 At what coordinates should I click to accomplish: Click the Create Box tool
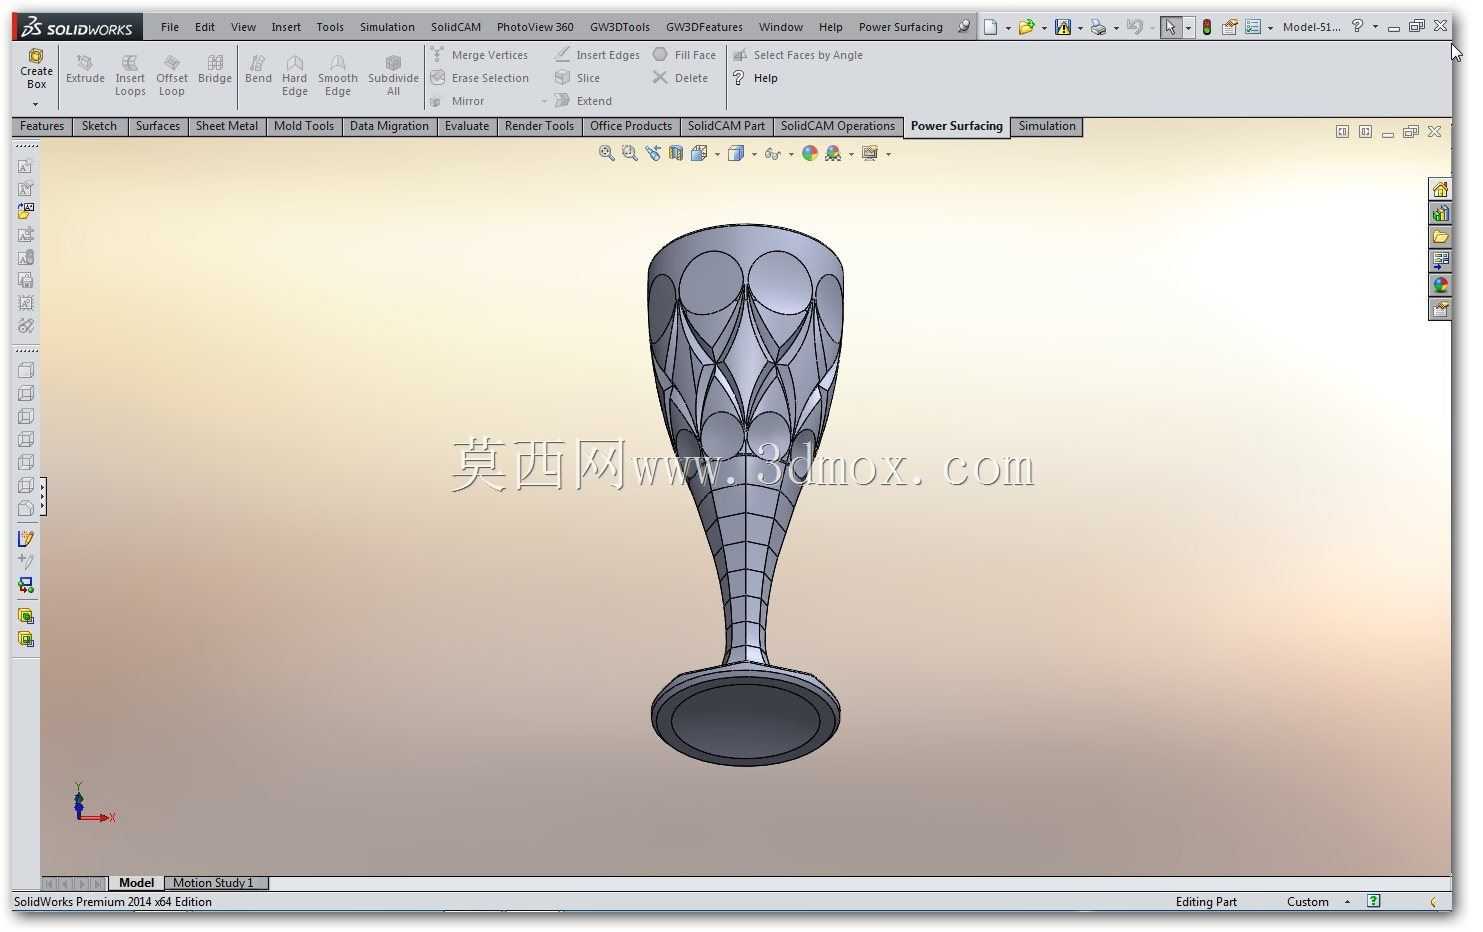[x=36, y=70]
